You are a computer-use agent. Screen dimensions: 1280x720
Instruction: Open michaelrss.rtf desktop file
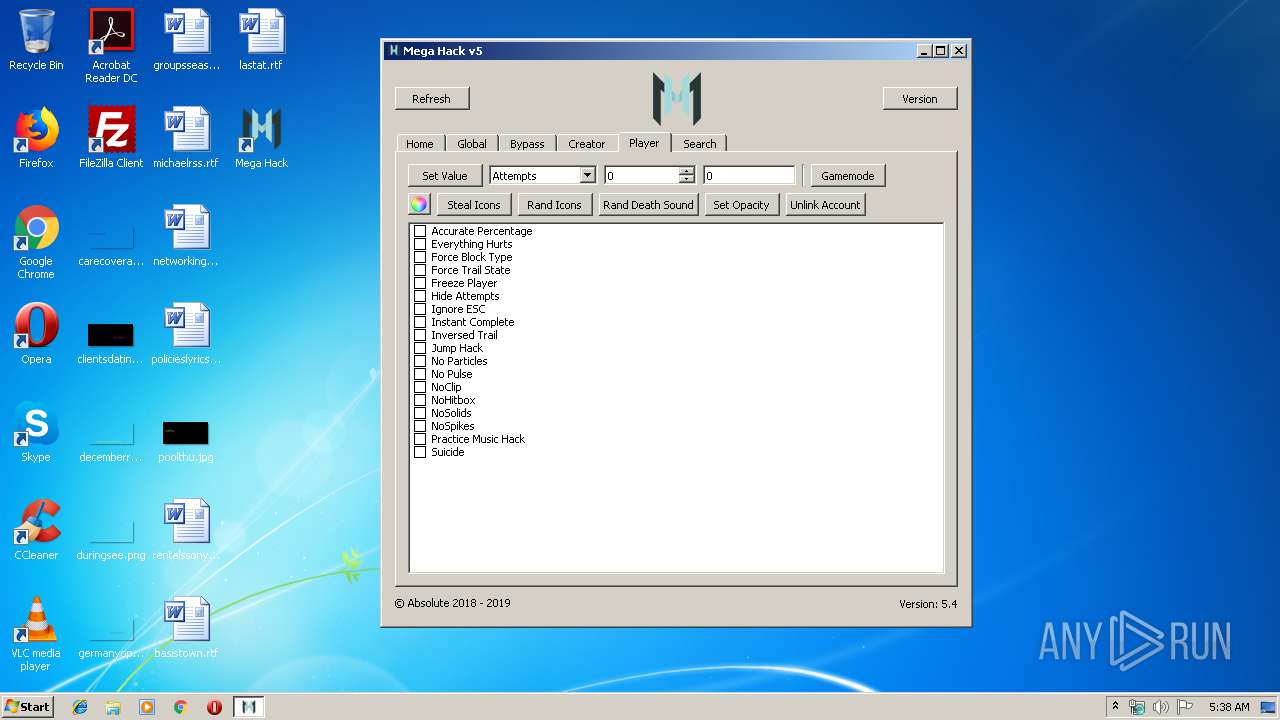tap(186, 138)
